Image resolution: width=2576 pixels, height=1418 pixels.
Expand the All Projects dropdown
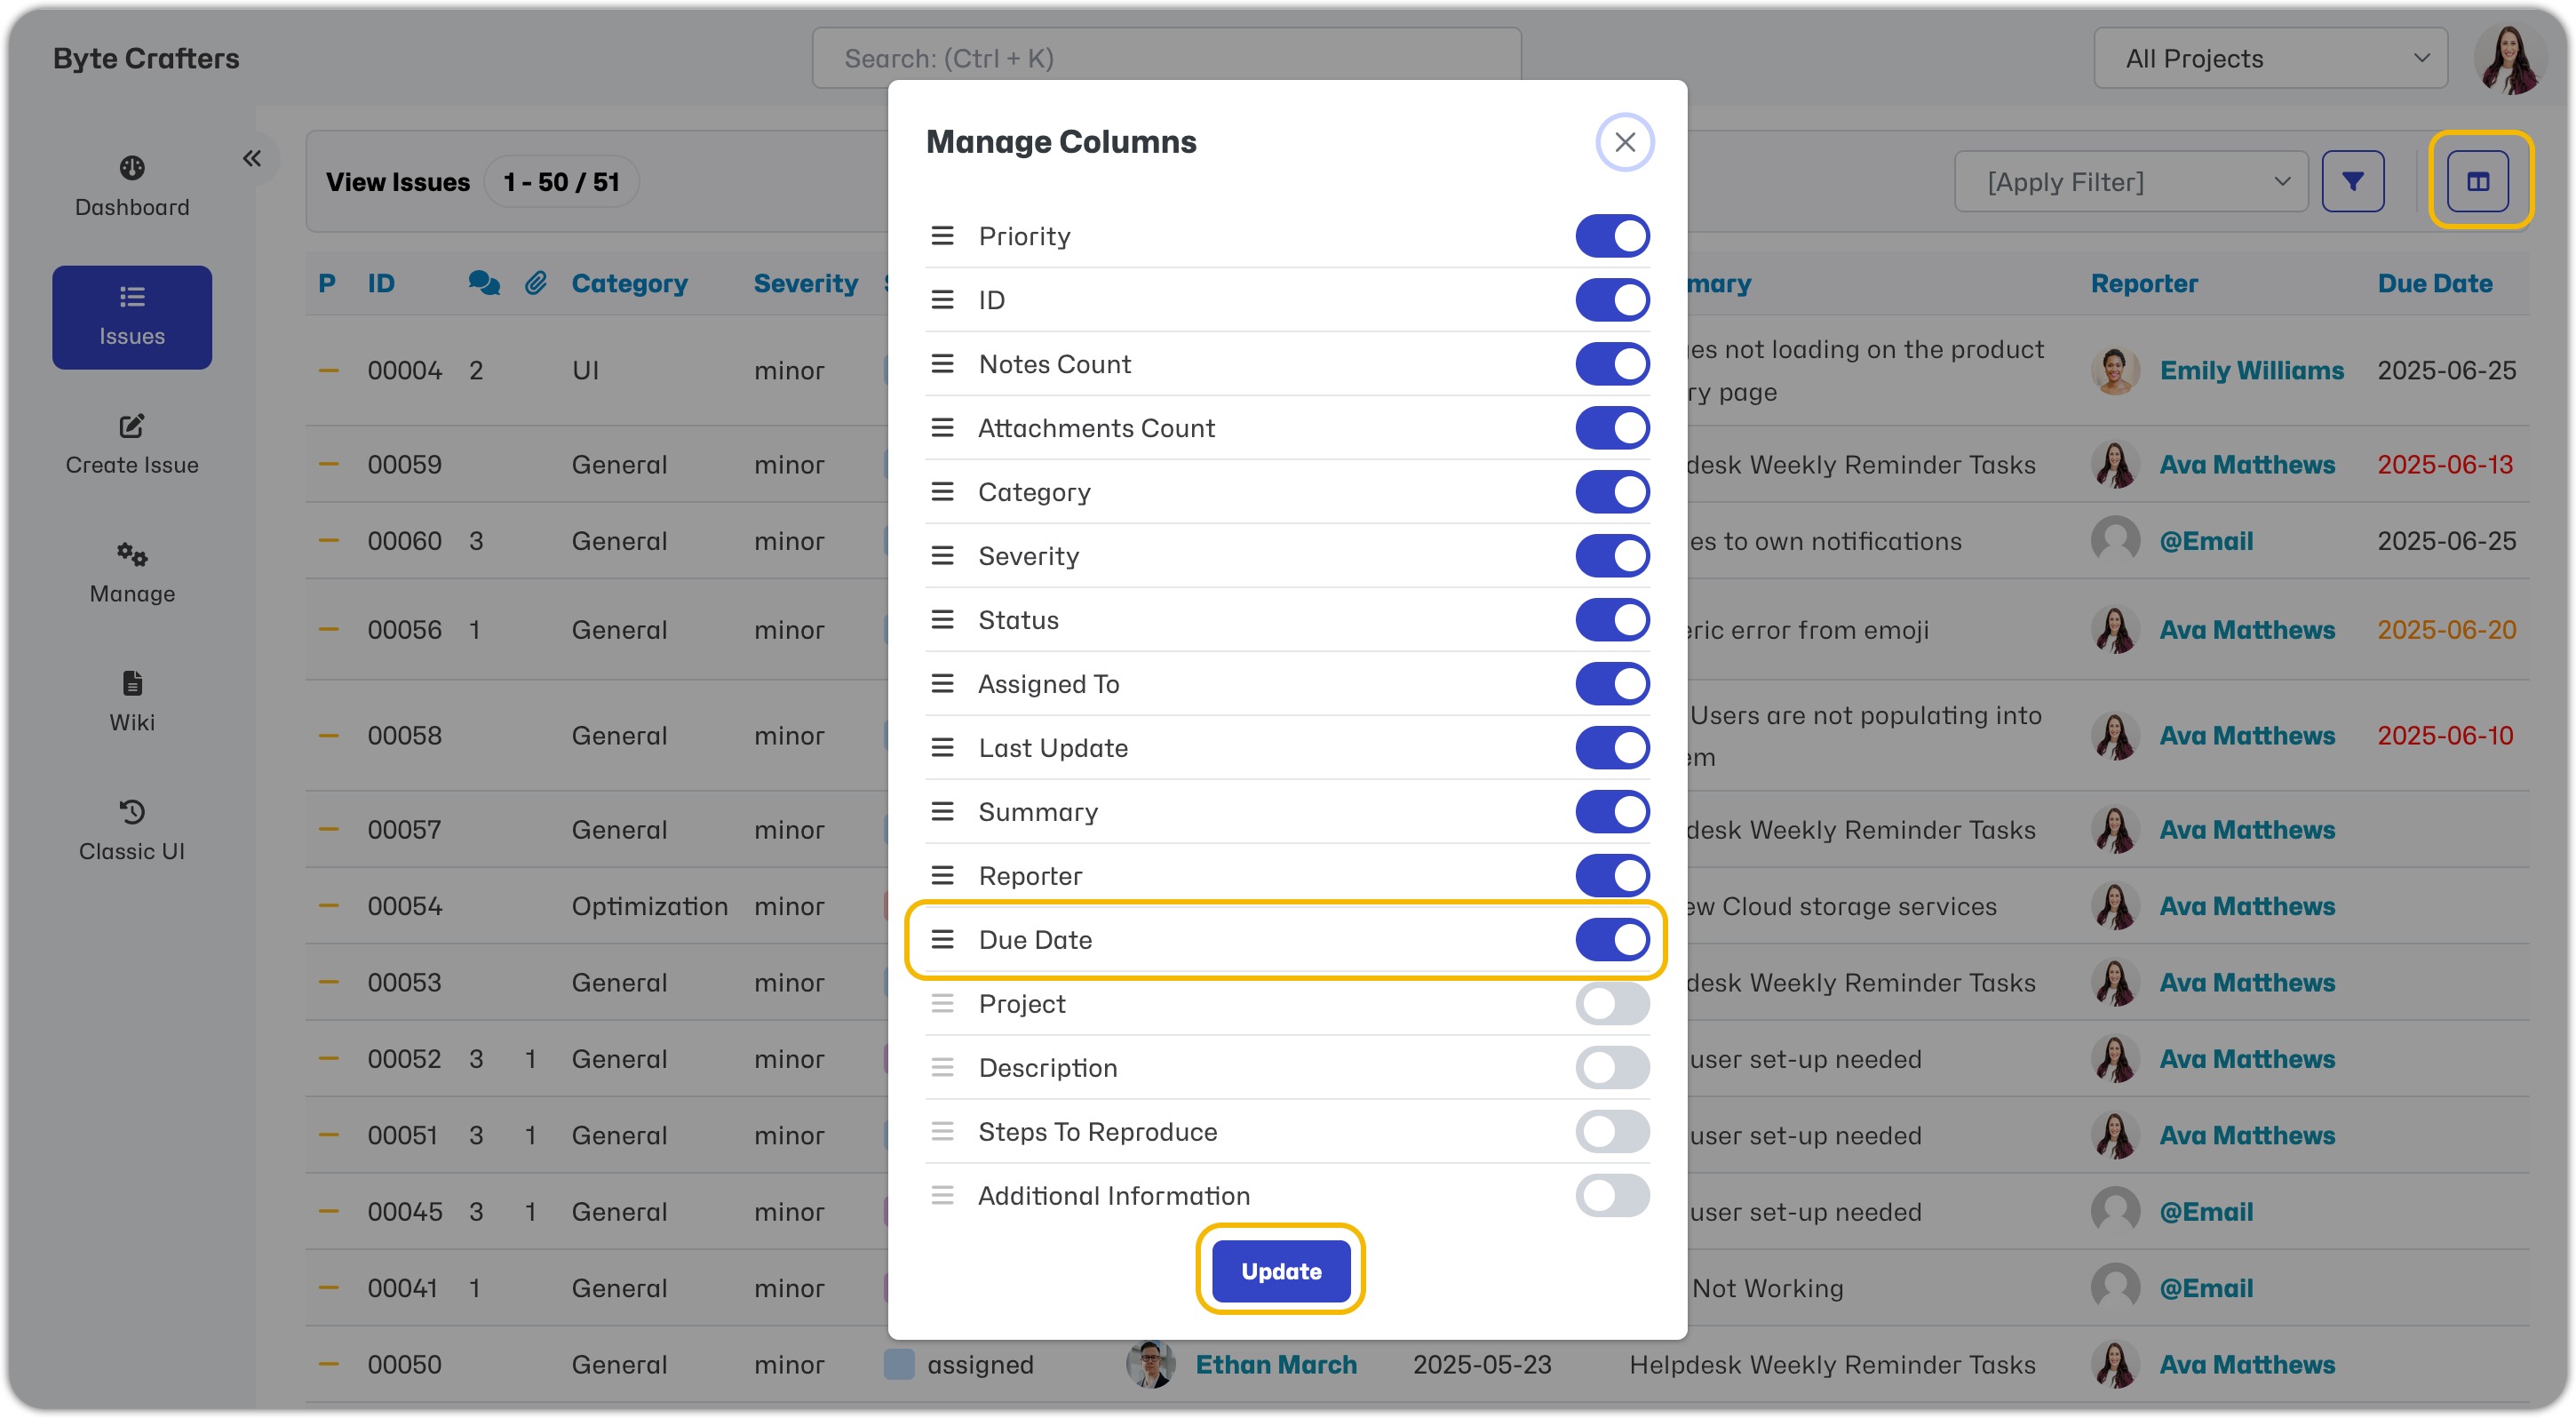click(x=2270, y=58)
